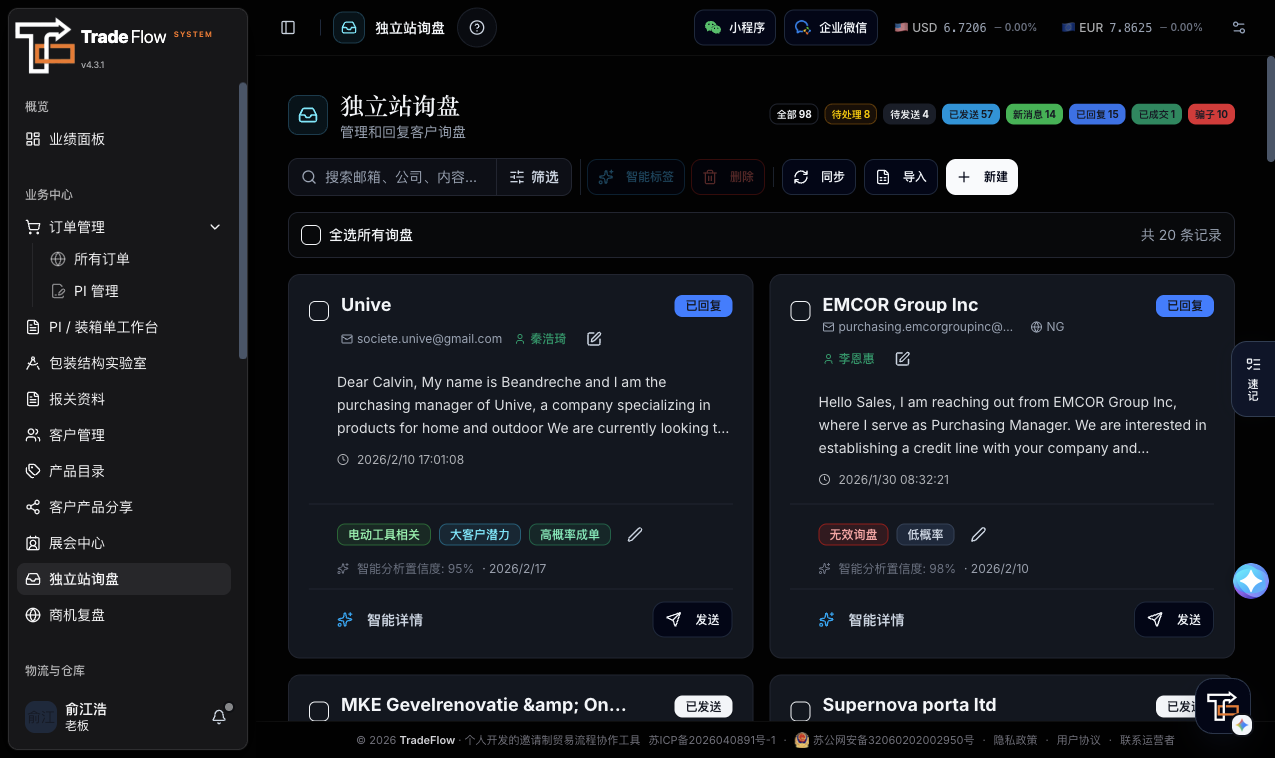Click the 新建 button

pos(982,177)
